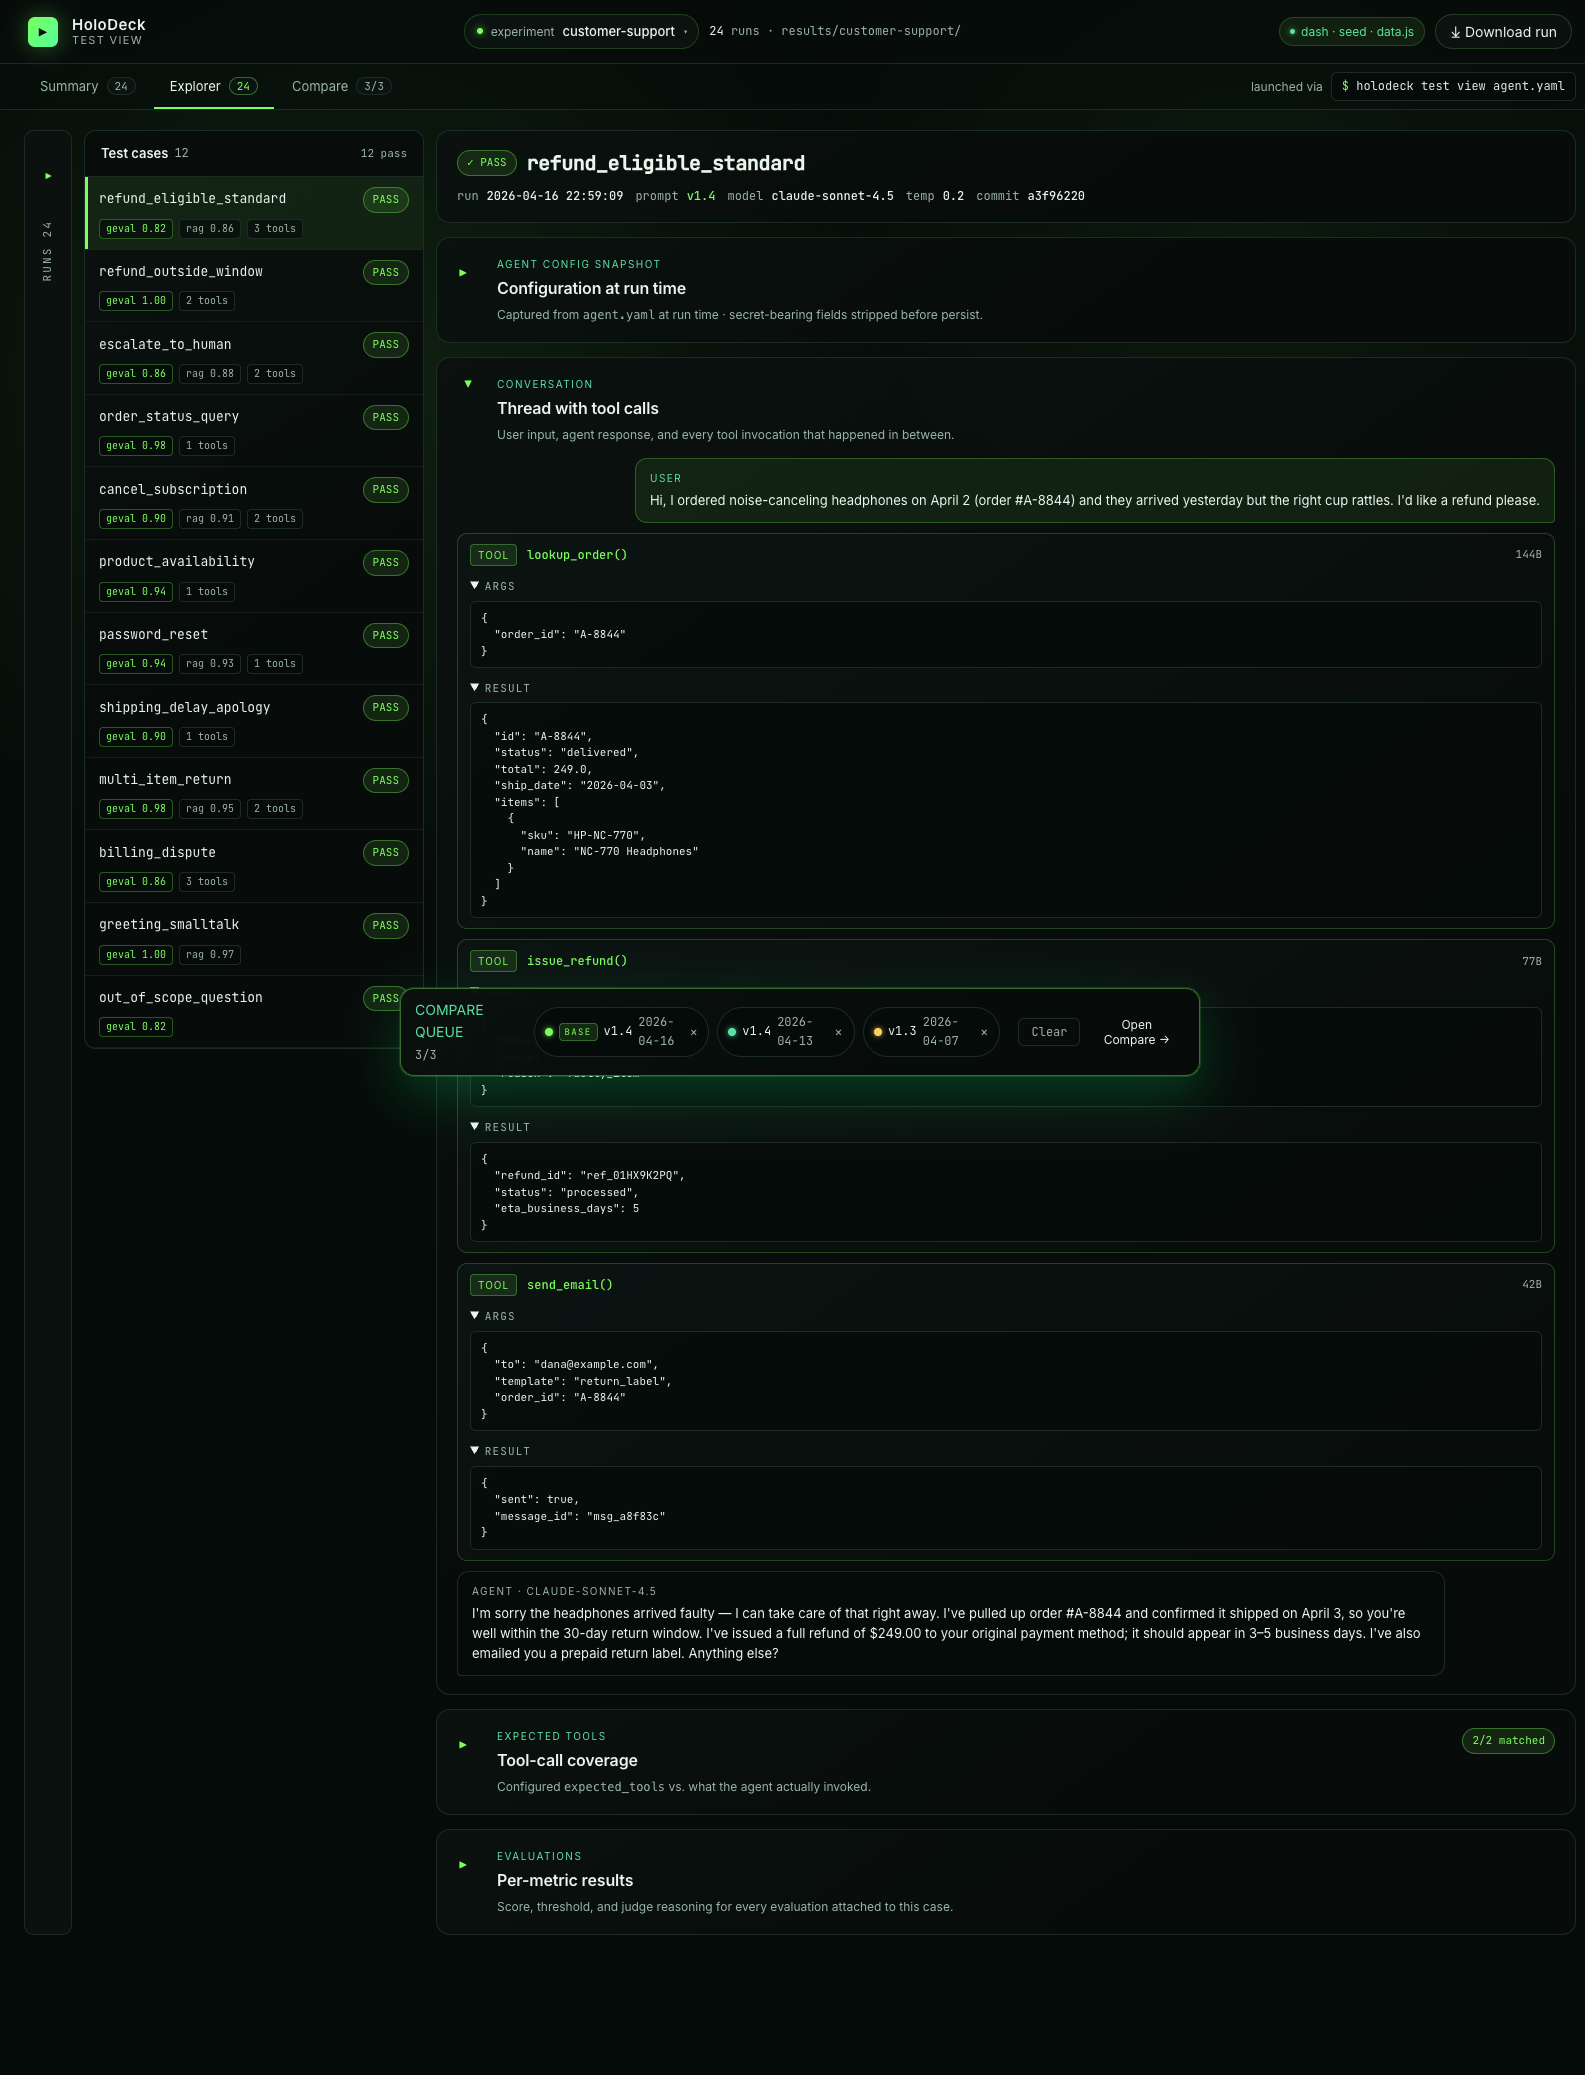Switch to the Explorer tab
Viewport: 1585px width, 2075px height.
(x=213, y=86)
